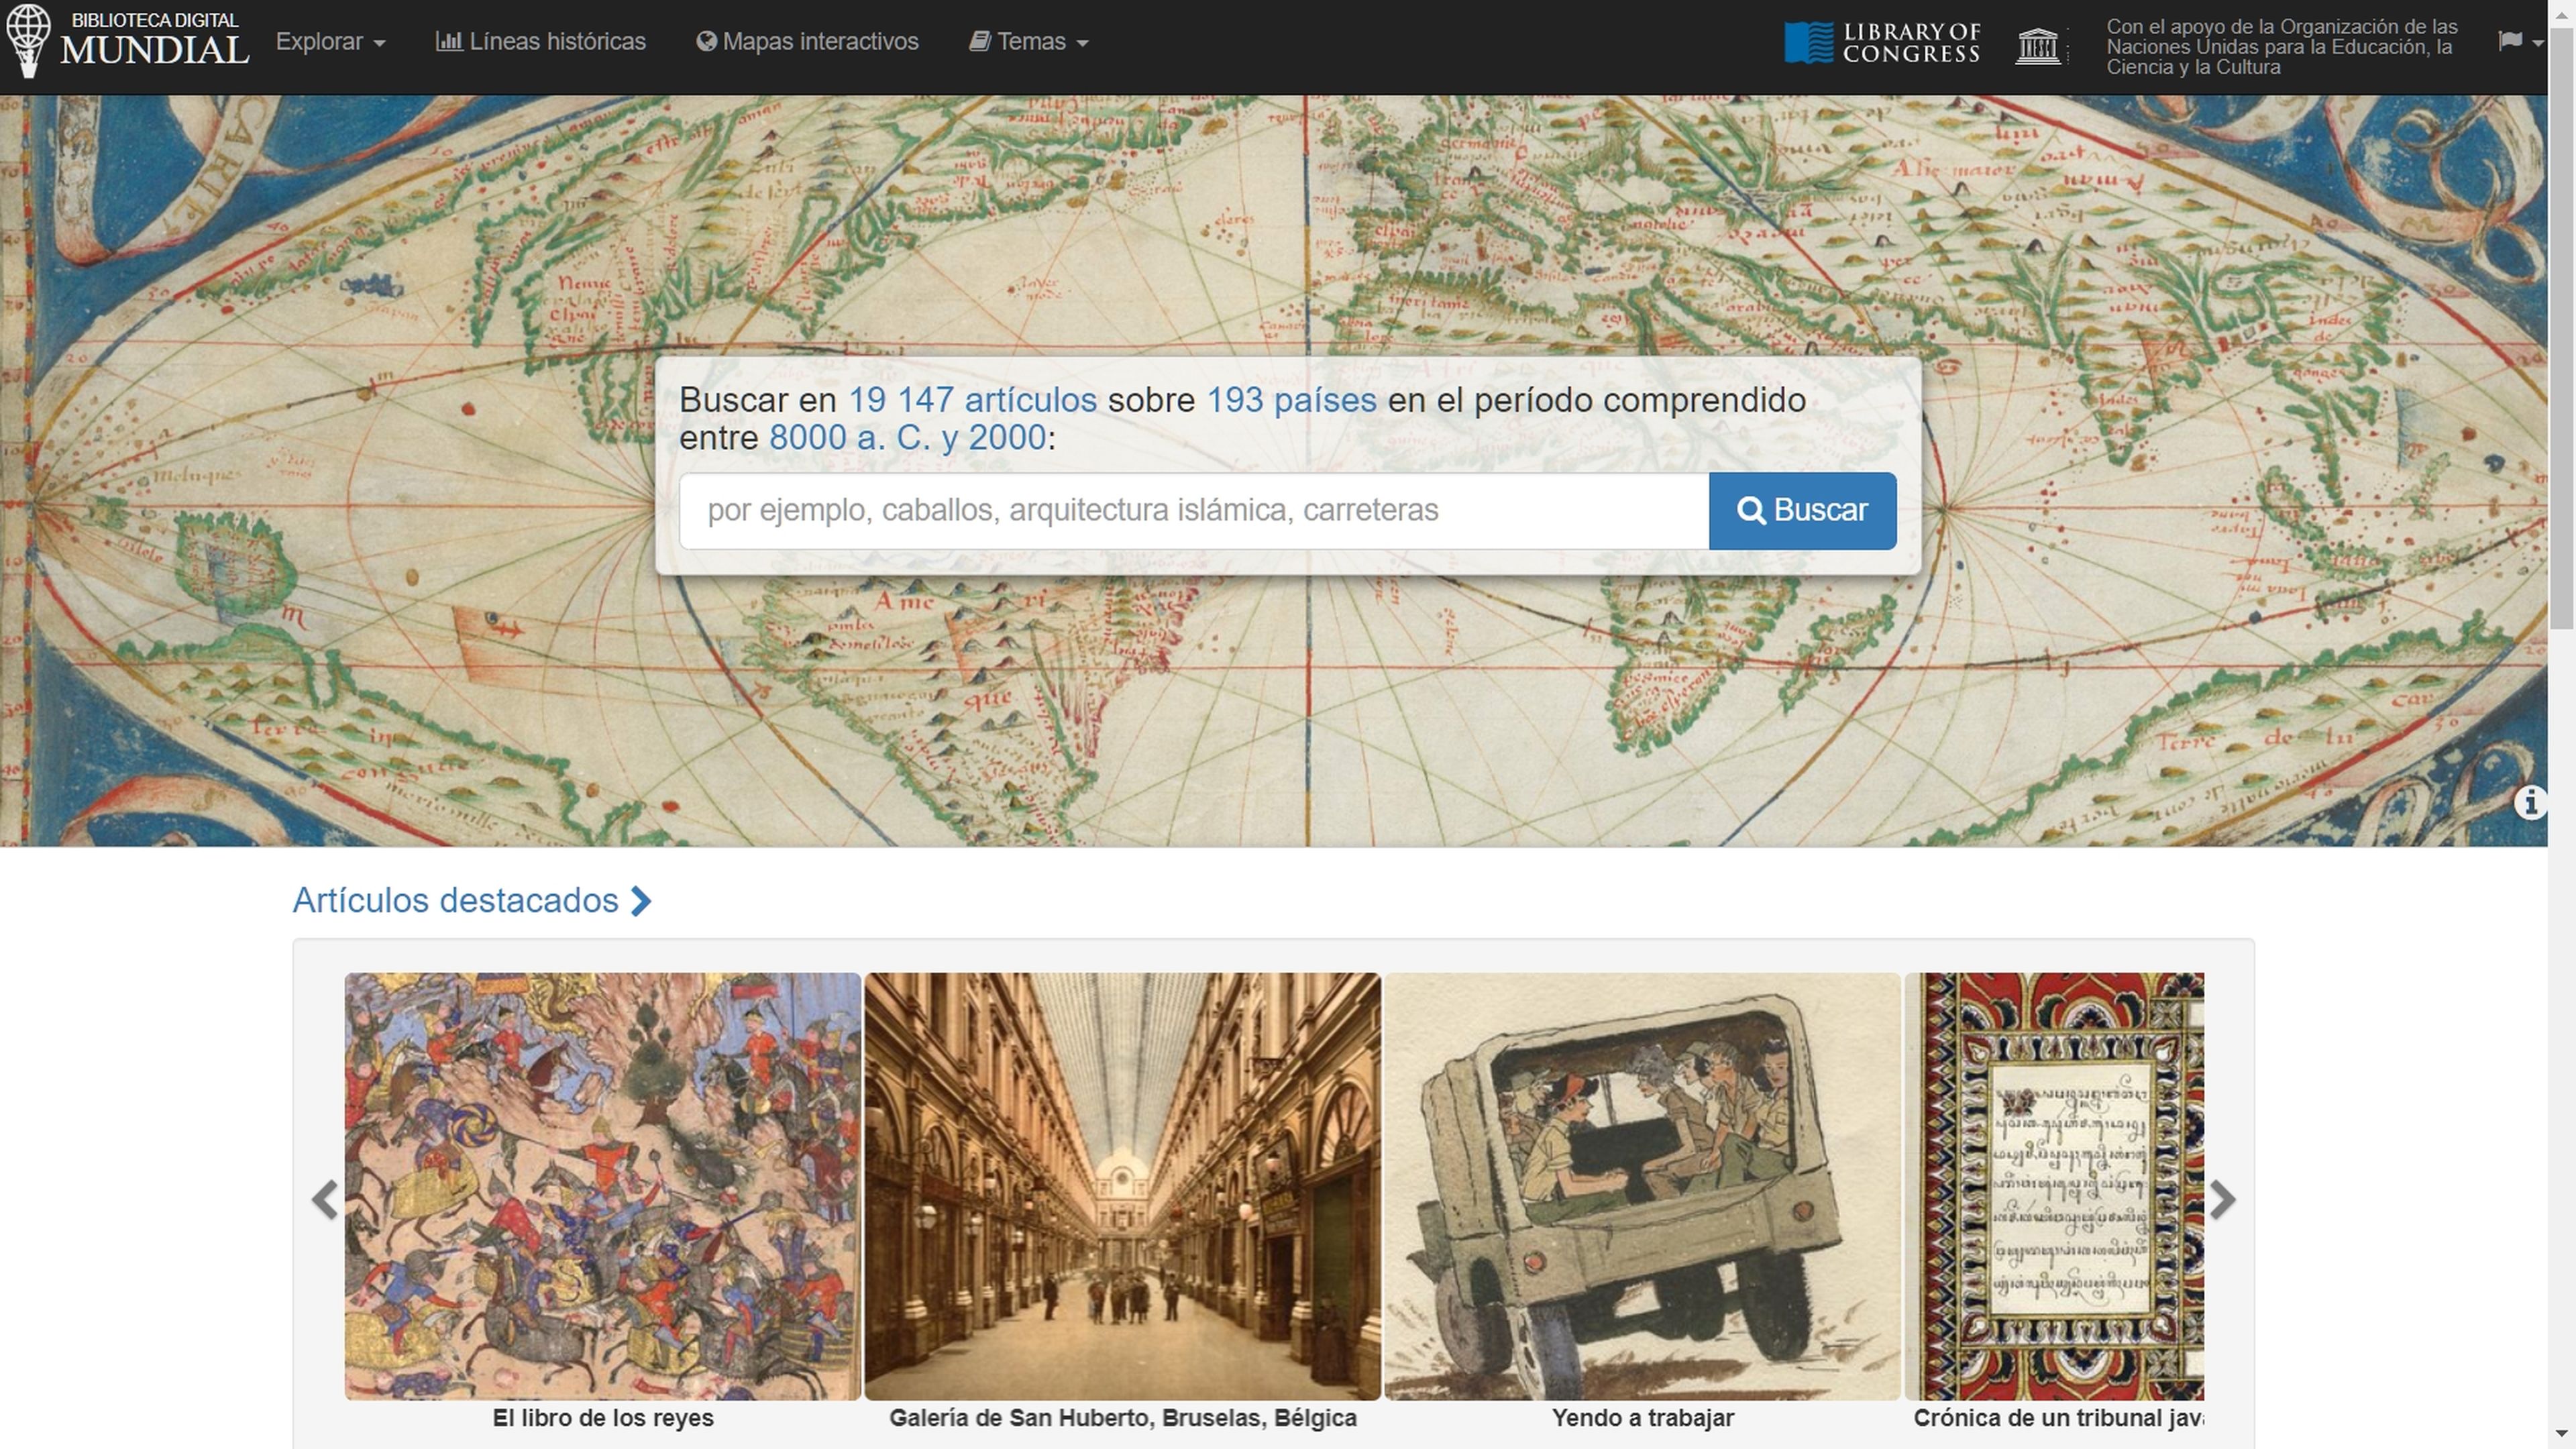Click Galería de San Huberto, Bruselas, Bélgica caption
Viewport: 2576px width, 1449px height.
tap(1123, 1418)
